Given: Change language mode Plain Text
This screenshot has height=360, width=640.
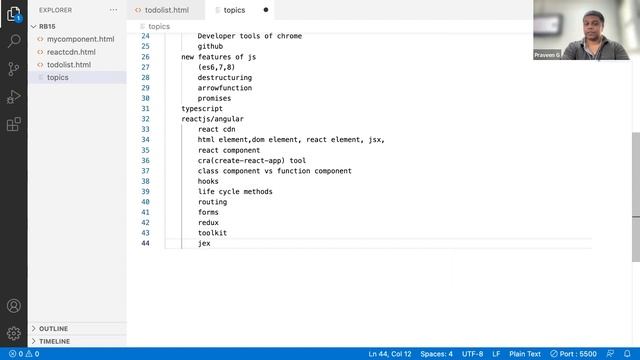Looking at the screenshot, I should tap(524, 354).
